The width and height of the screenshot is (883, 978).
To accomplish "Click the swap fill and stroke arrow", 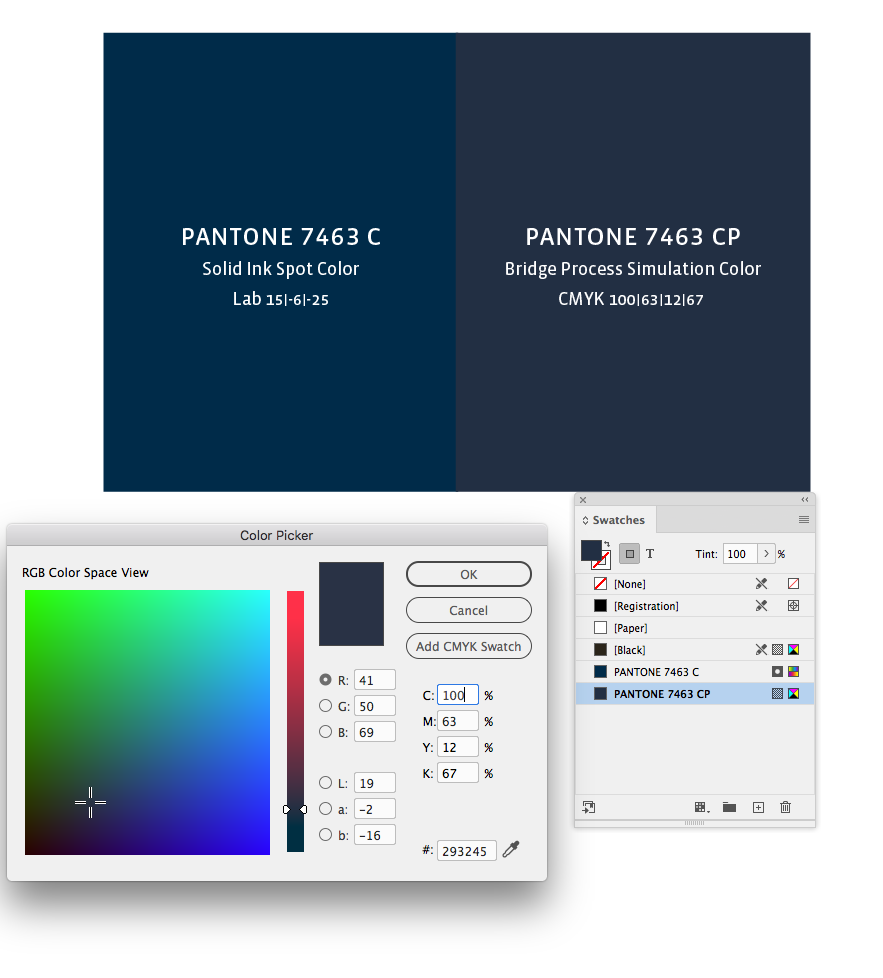I will pos(607,543).
